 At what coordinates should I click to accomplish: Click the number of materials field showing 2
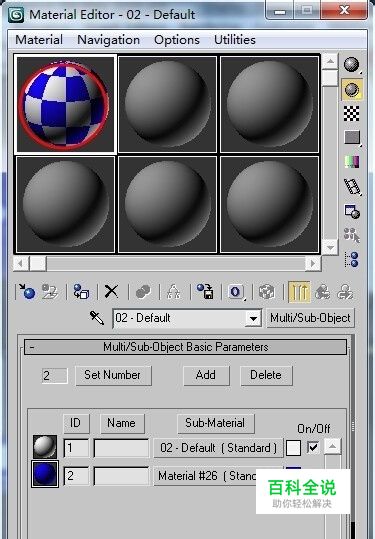tap(54, 375)
